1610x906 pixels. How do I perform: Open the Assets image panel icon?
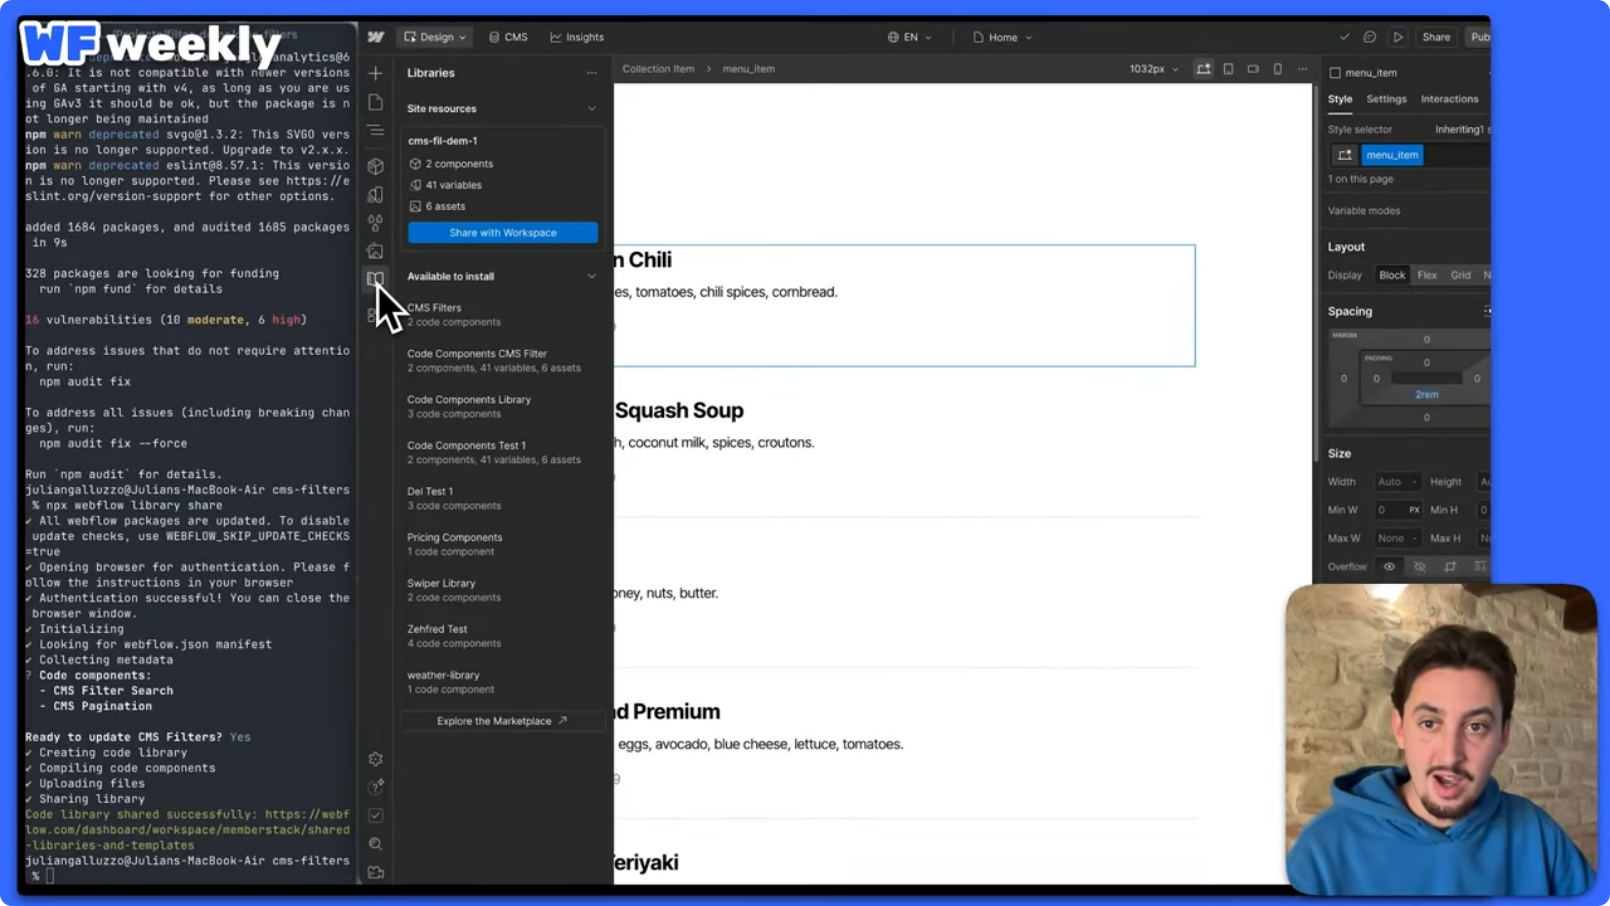tap(376, 251)
